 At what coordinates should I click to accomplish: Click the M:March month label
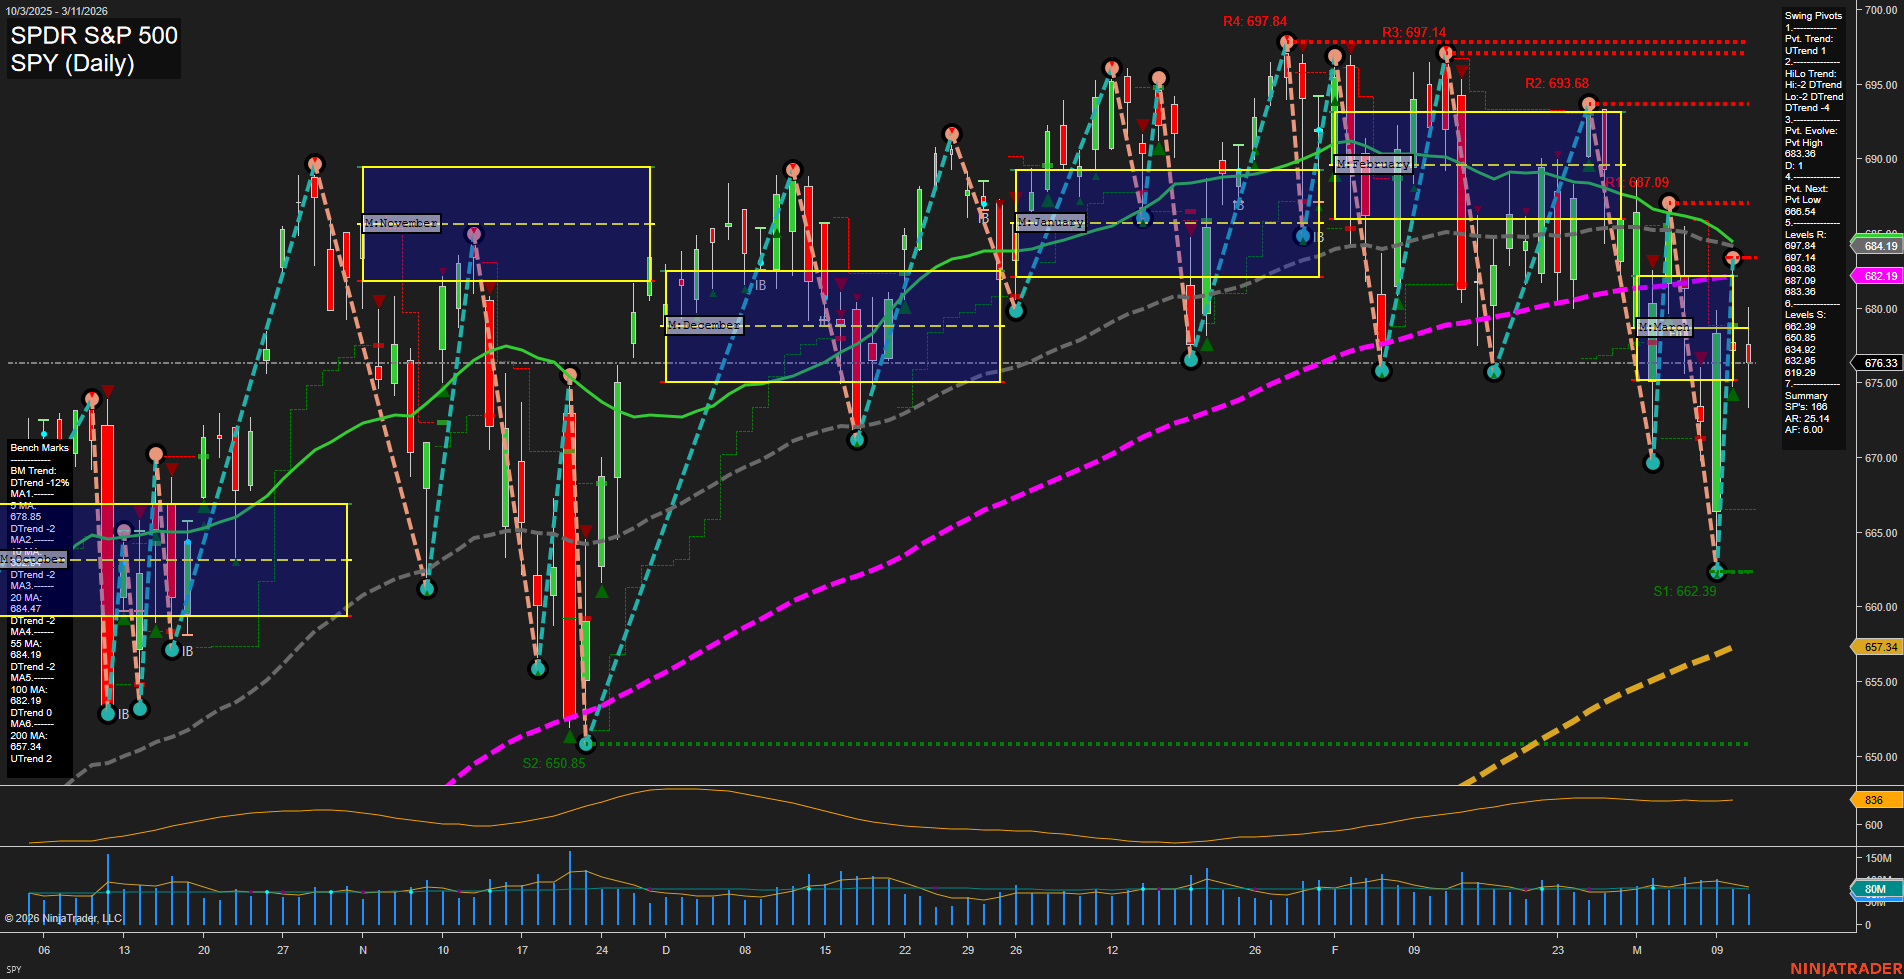click(x=1664, y=327)
